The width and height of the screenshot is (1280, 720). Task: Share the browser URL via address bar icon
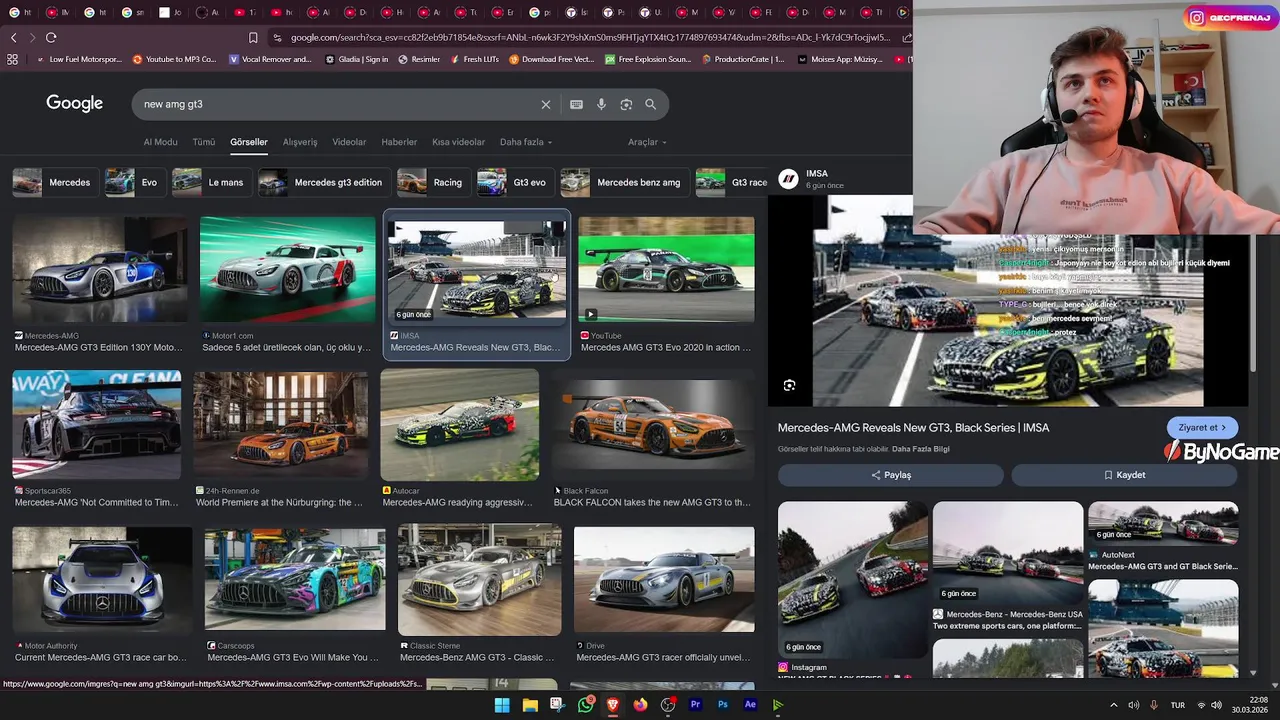[x=906, y=37]
